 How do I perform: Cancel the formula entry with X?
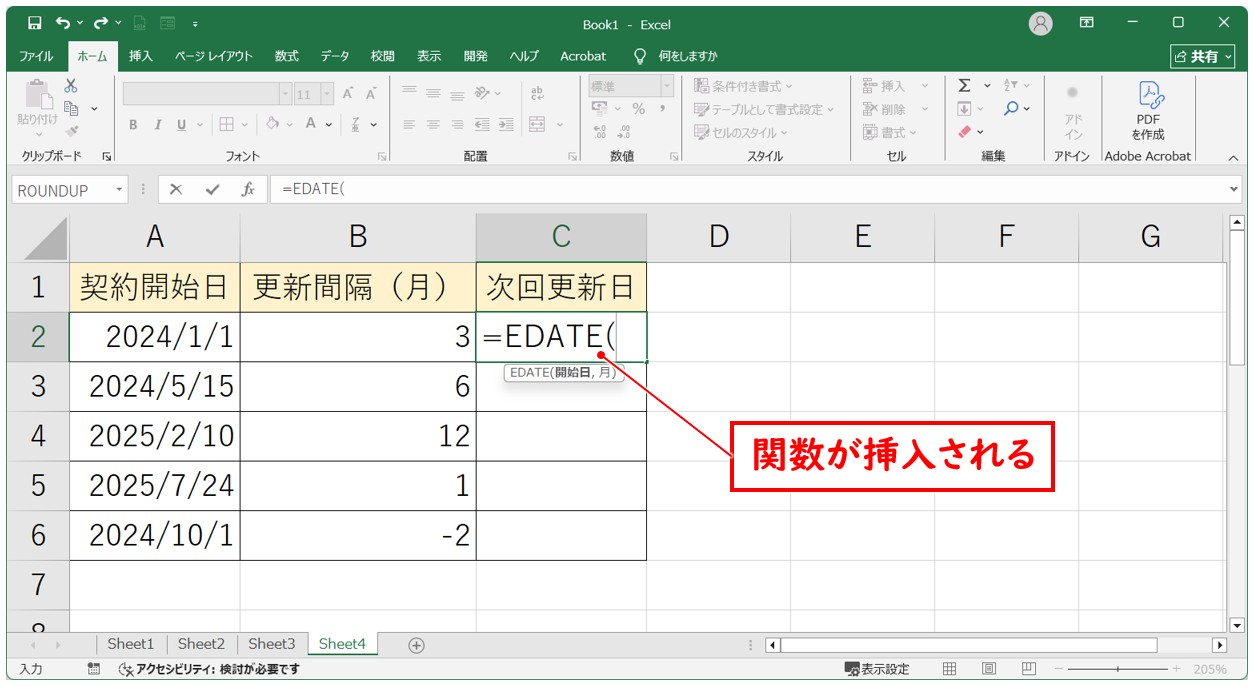(x=176, y=189)
